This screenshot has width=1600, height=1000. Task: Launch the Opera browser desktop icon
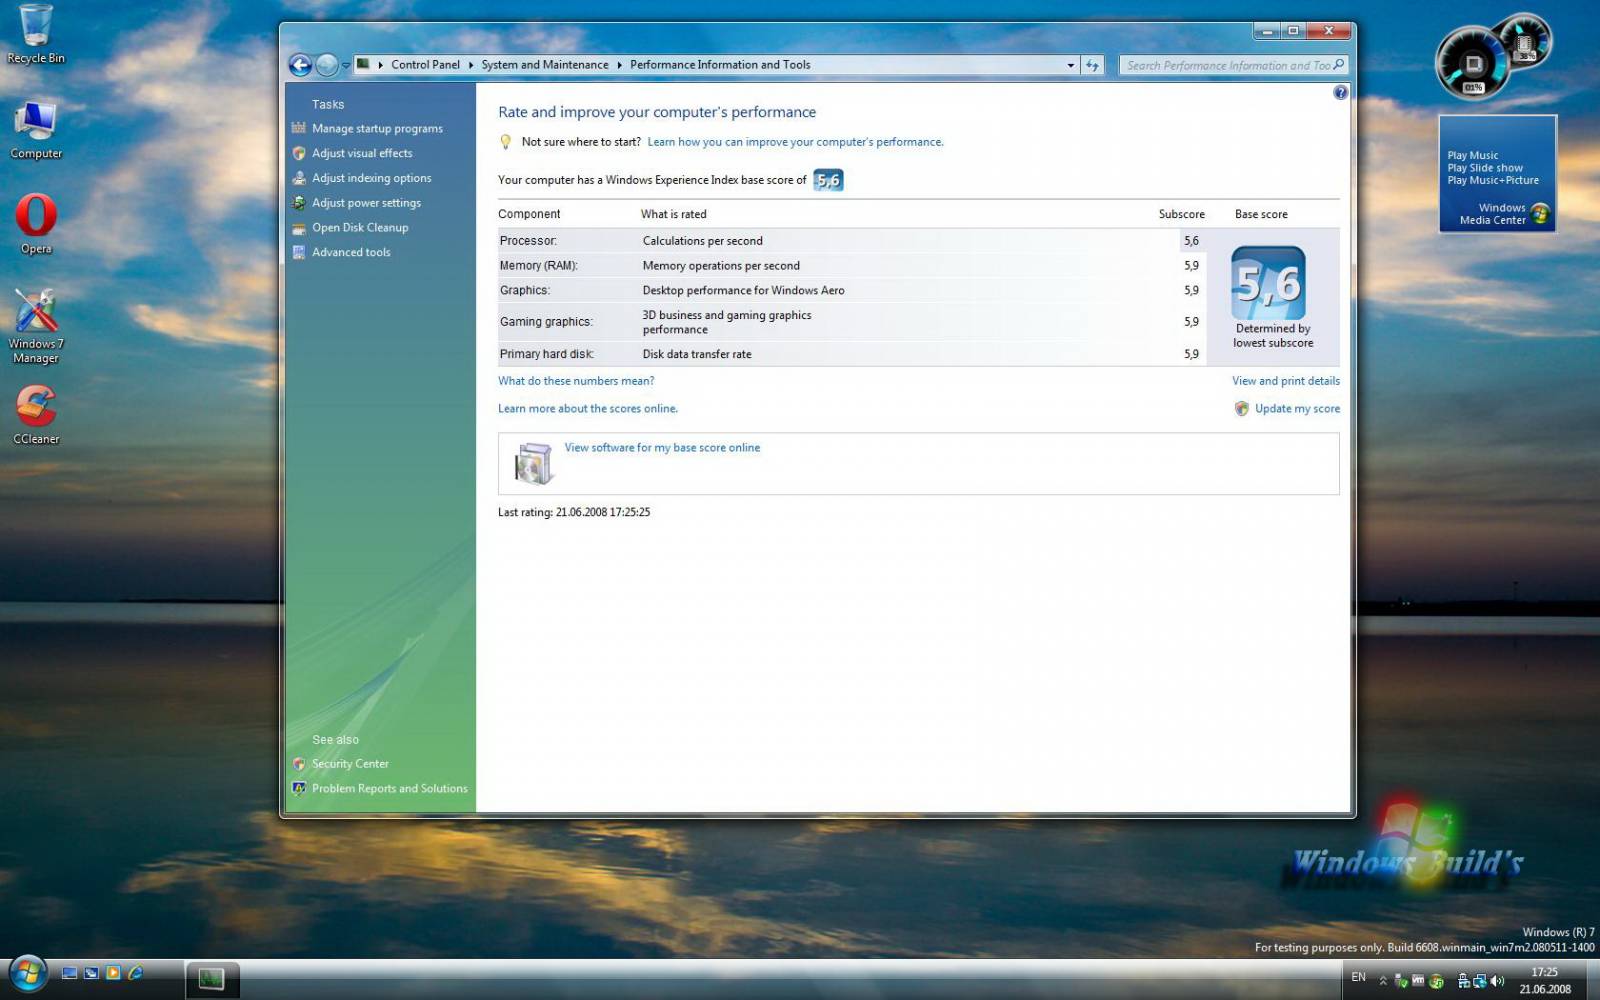[x=36, y=224]
